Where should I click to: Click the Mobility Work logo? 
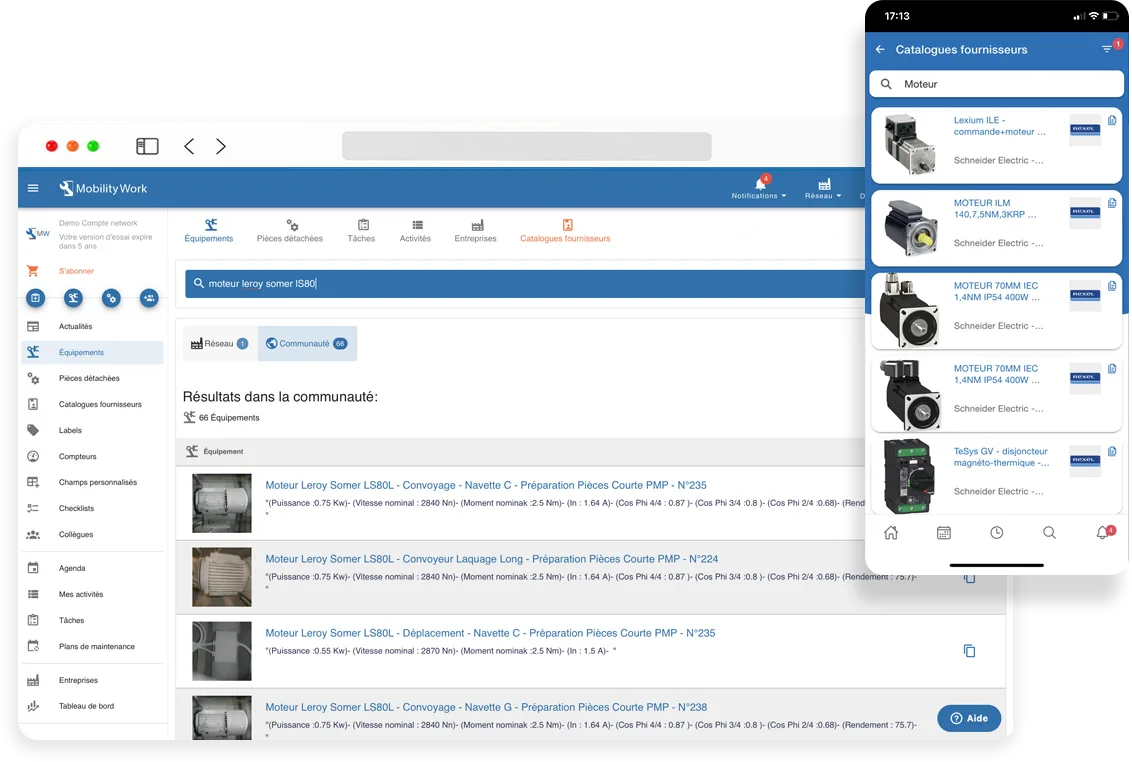click(x=103, y=189)
